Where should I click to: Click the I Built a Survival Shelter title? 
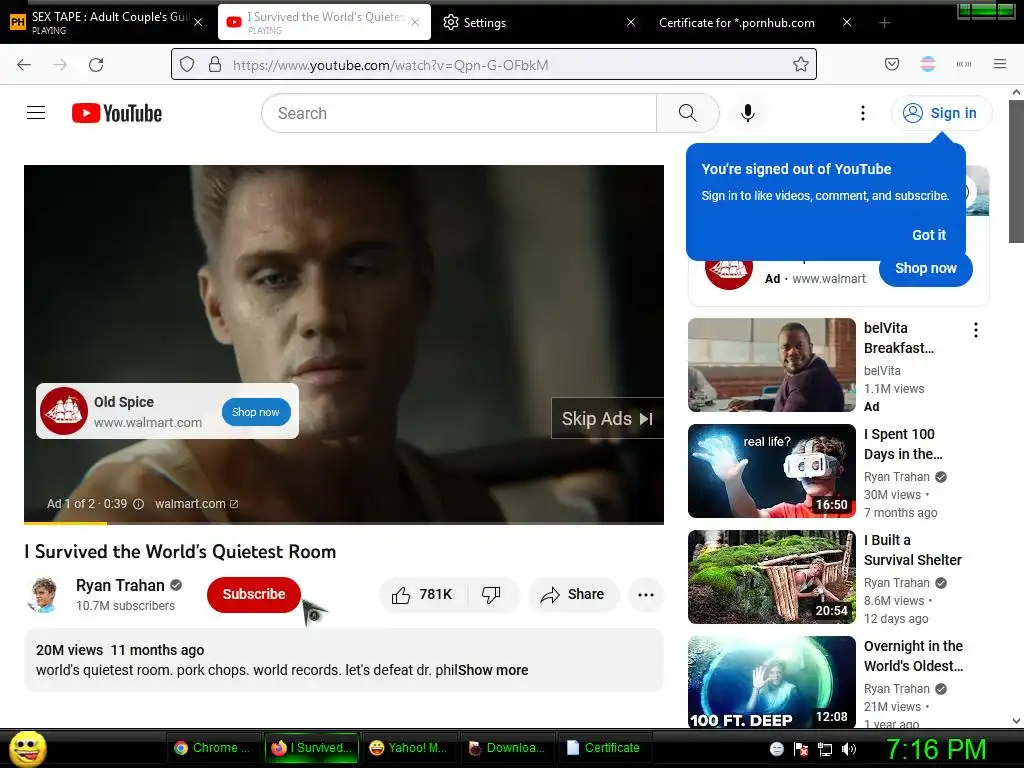[912, 550]
